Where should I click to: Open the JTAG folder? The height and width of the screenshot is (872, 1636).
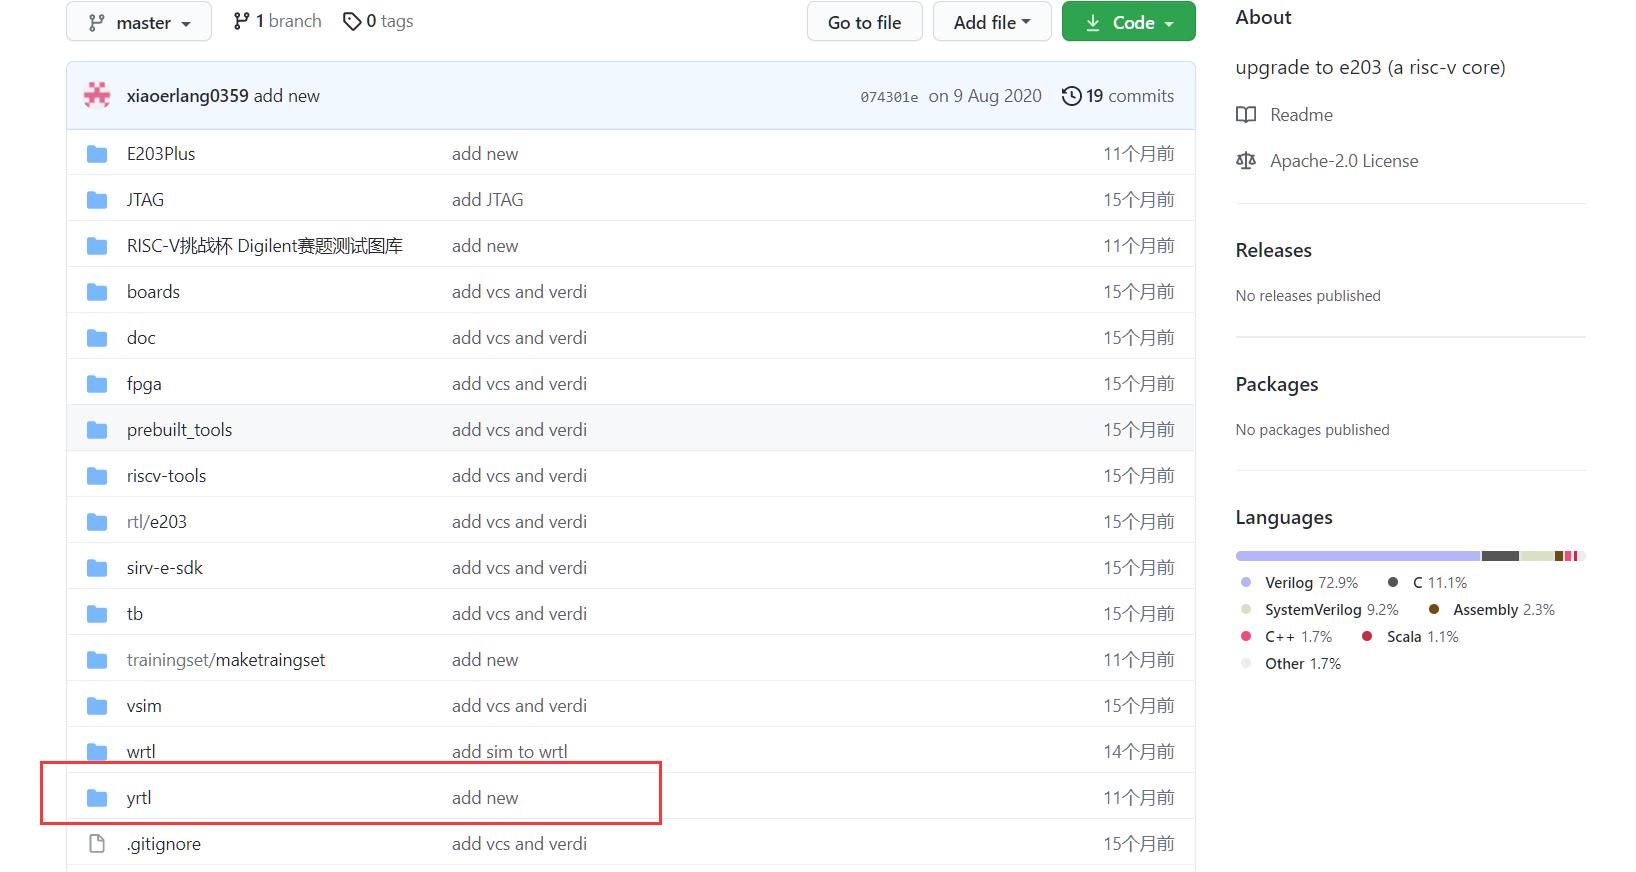pos(145,200)
